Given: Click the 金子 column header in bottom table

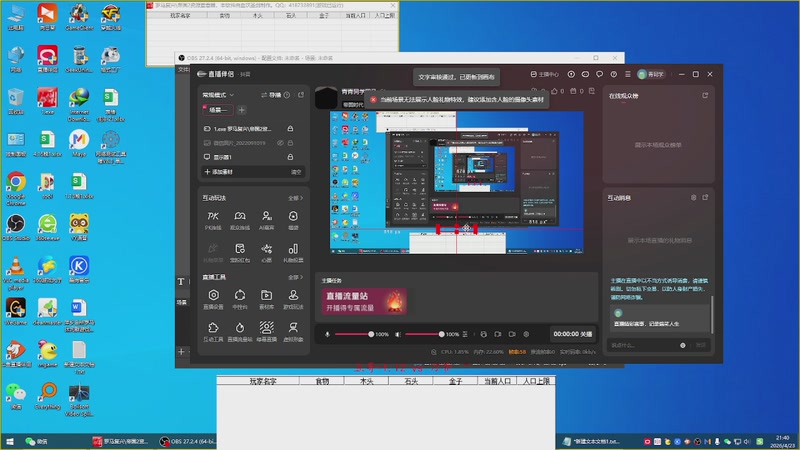Looking at the screenshot, I should 455,381.
